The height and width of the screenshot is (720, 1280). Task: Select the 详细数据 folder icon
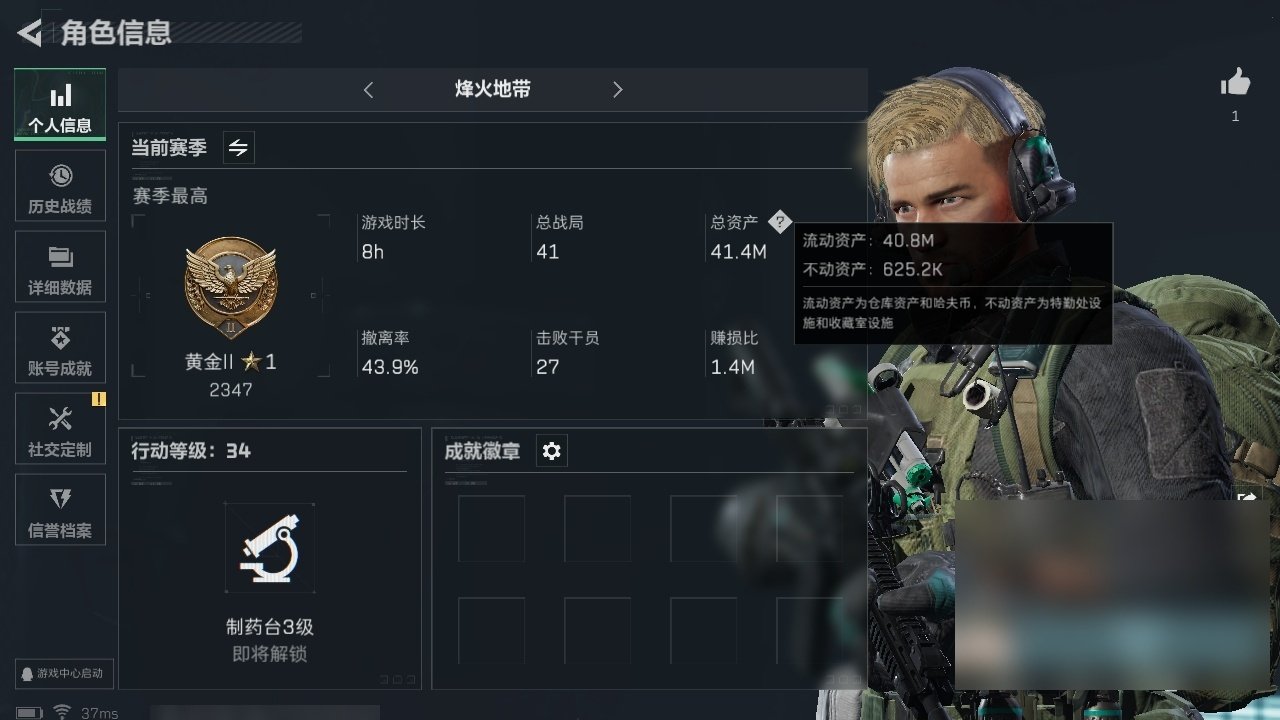click(60, 257)
